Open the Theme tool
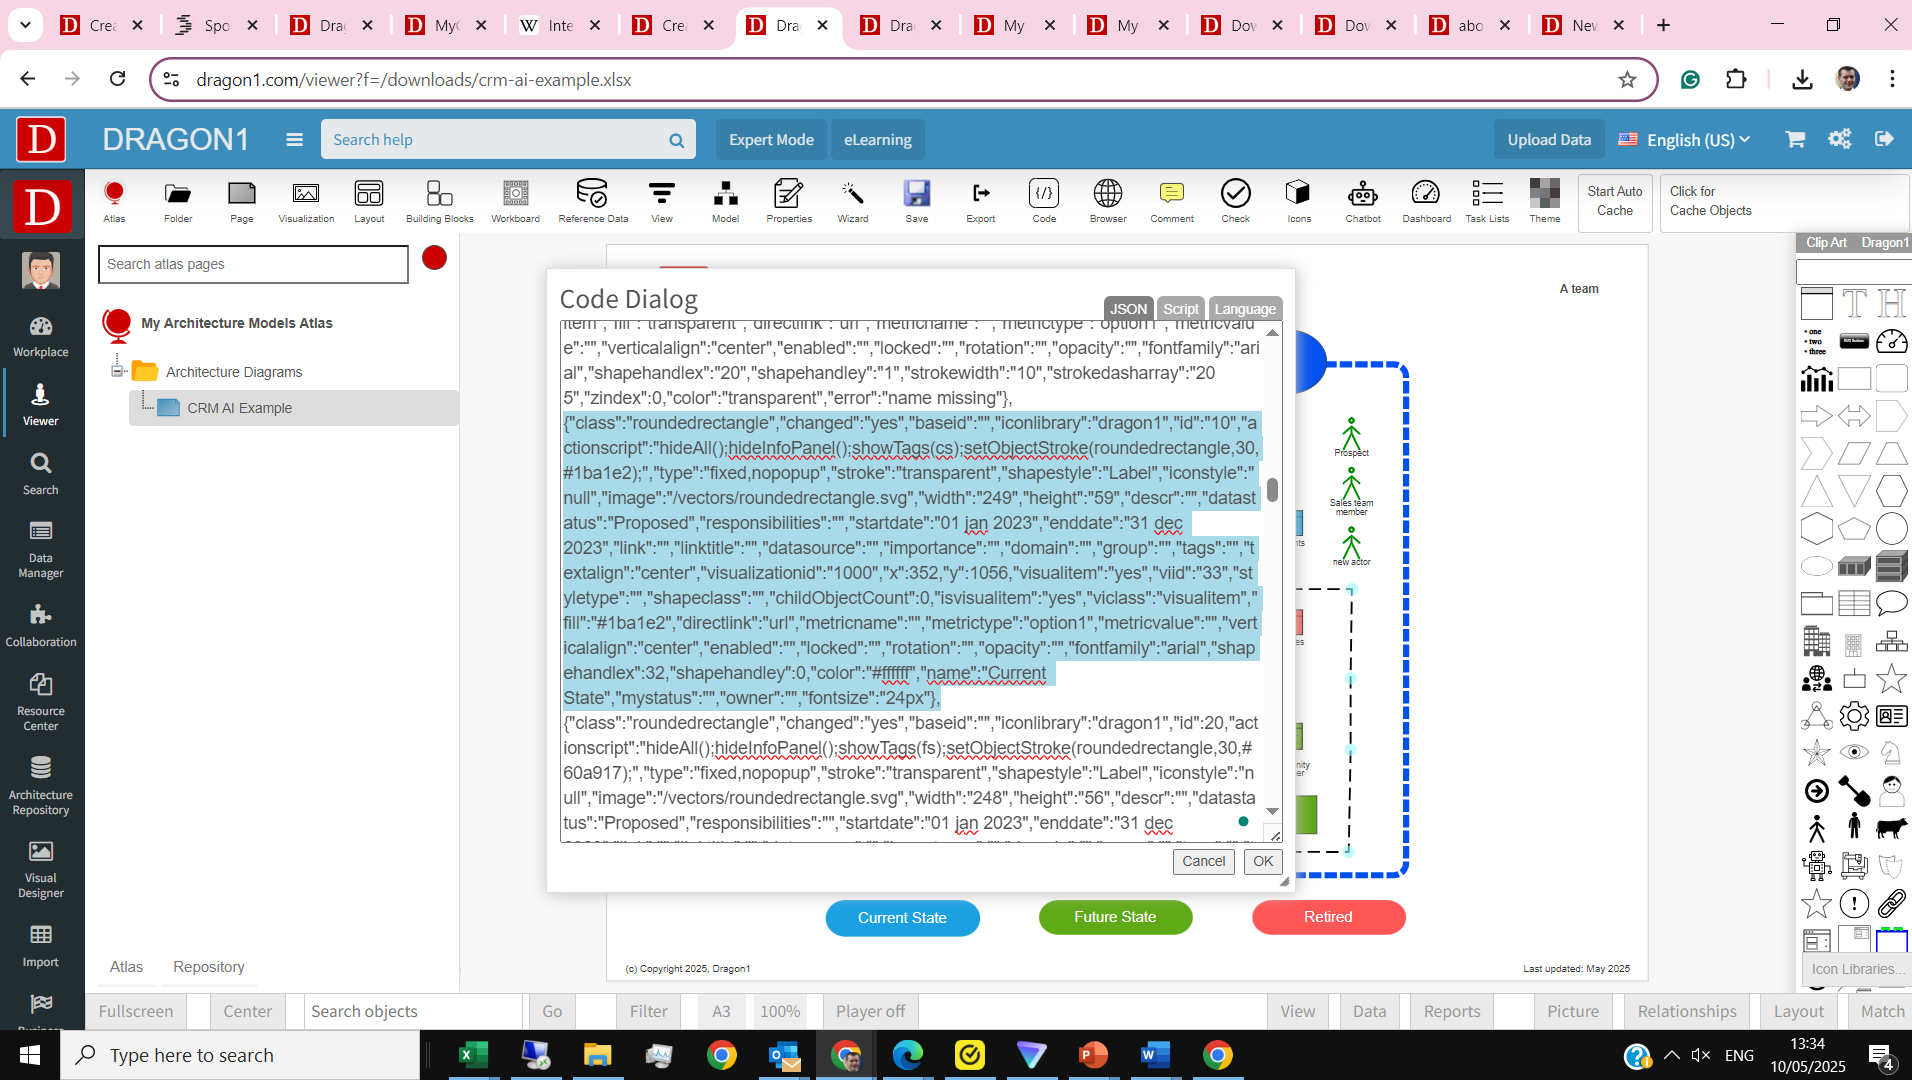Image resolution: width=1912 pixels, height=1080 pixels. tap(1545, 201)
